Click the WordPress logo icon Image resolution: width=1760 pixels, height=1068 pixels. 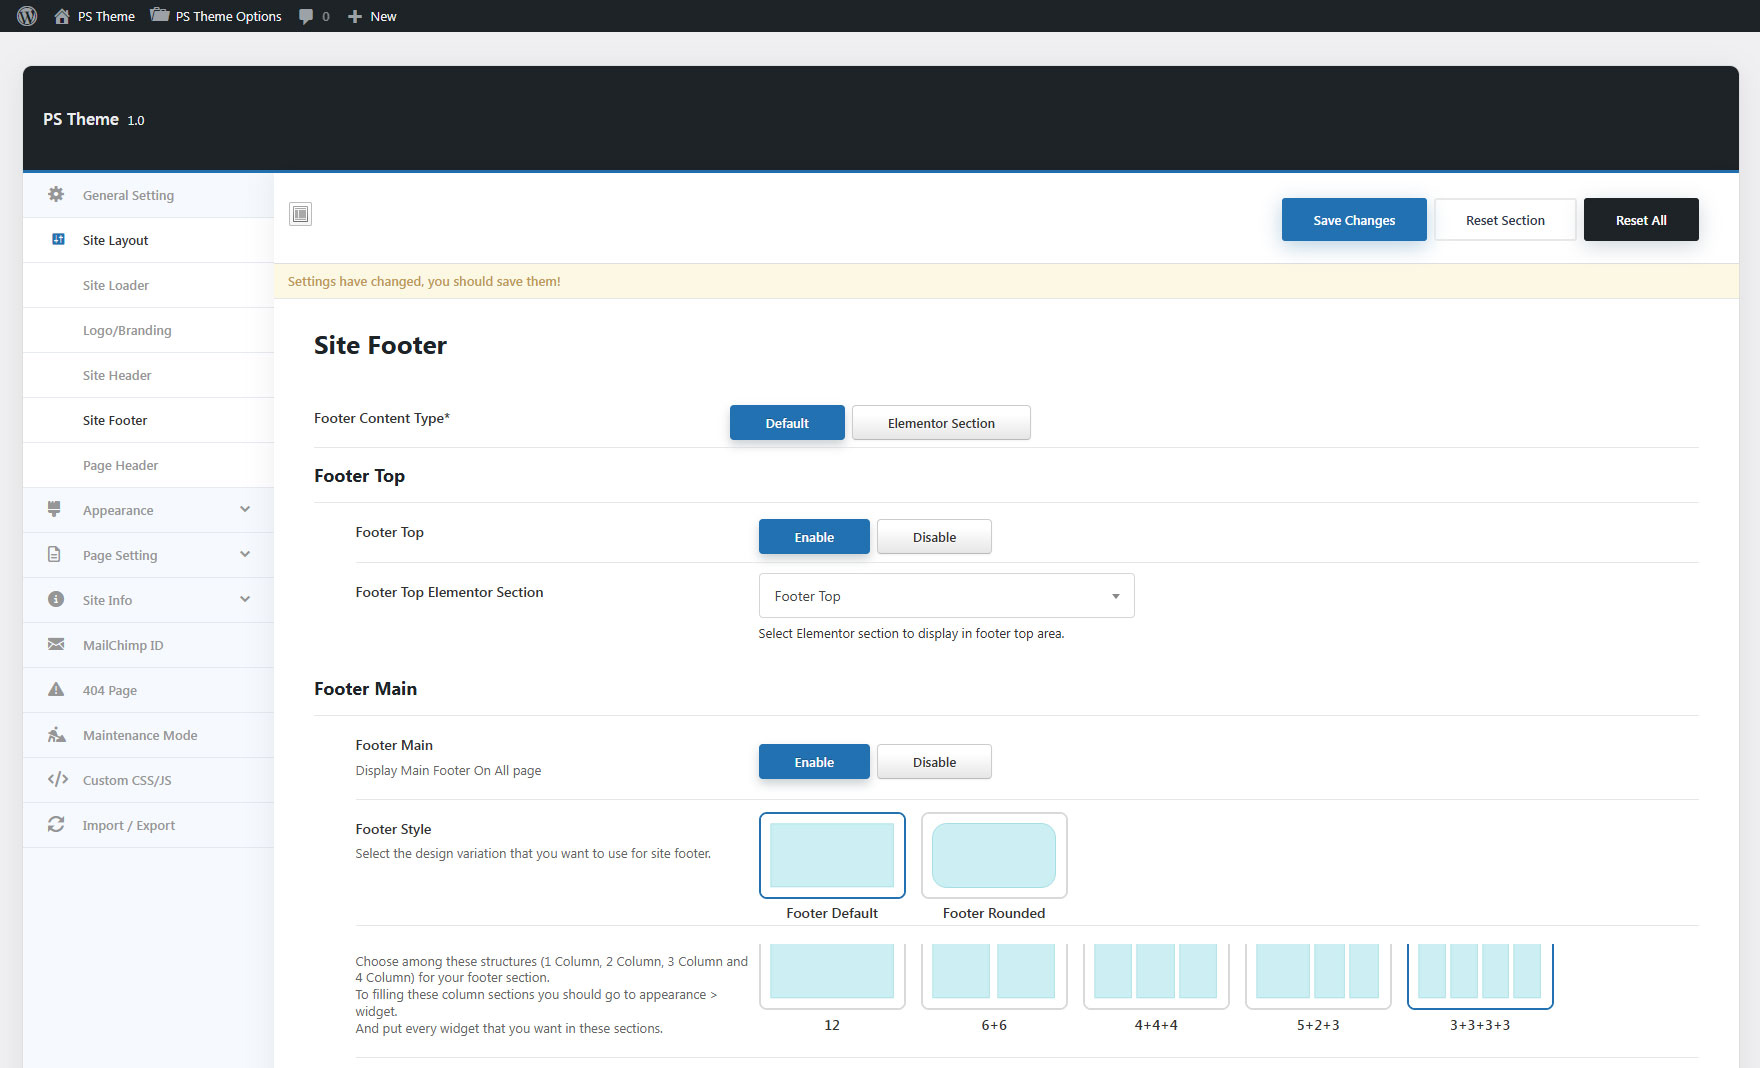coord(27,16)
